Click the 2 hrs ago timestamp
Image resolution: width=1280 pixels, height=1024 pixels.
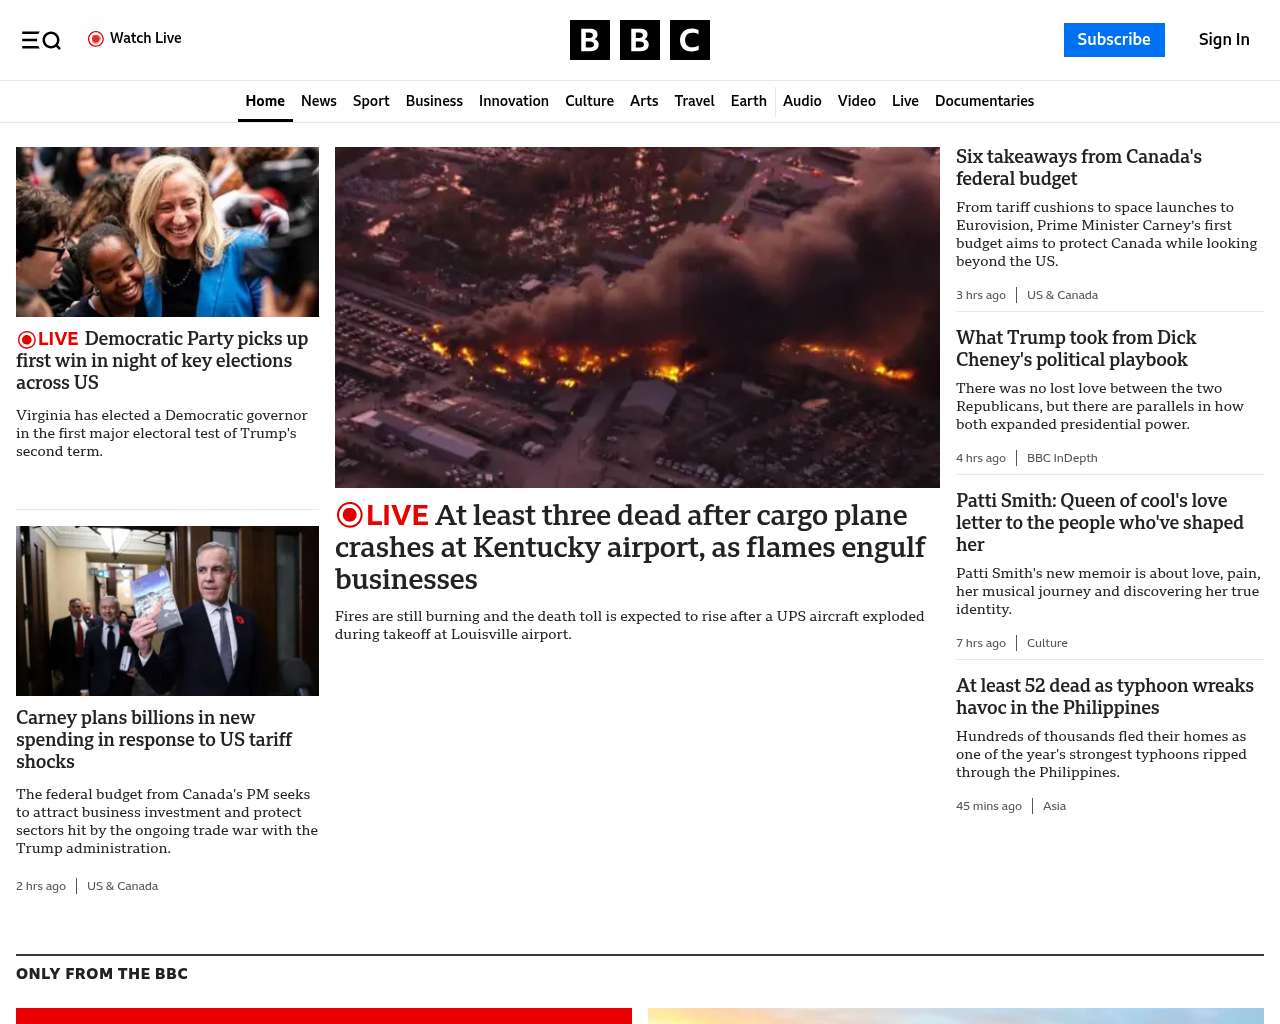(41, 886)
